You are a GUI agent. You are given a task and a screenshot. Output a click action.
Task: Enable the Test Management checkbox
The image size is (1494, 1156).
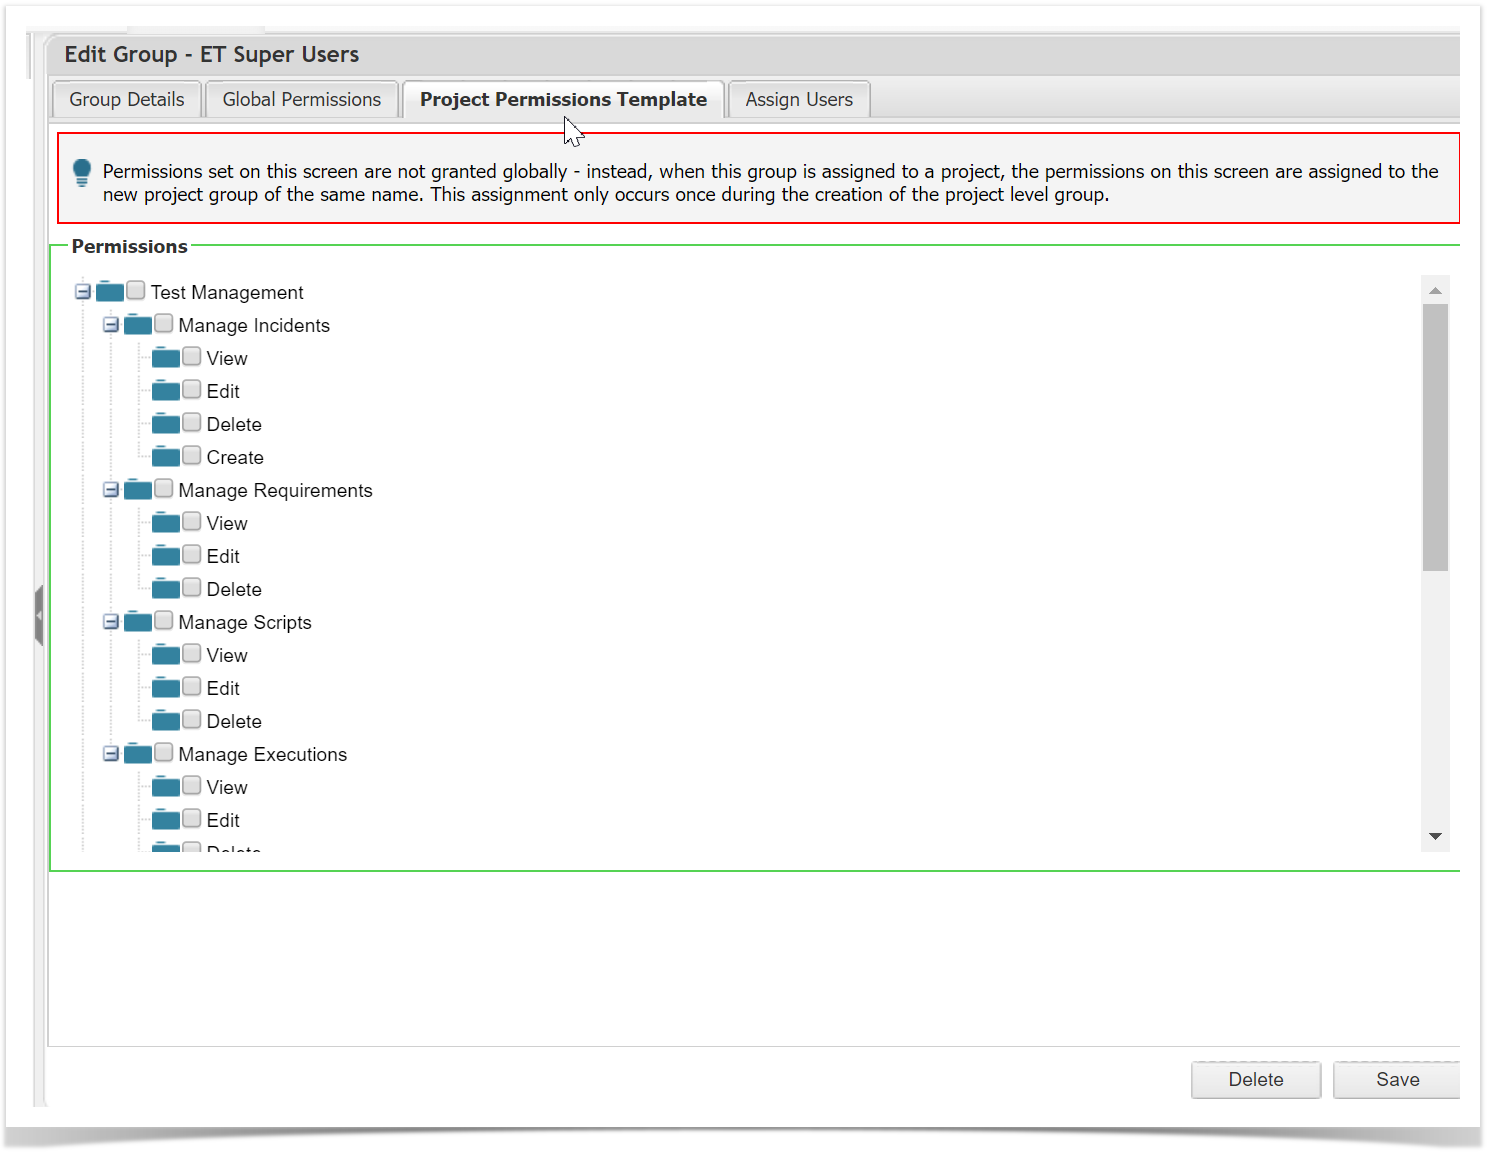136,291
